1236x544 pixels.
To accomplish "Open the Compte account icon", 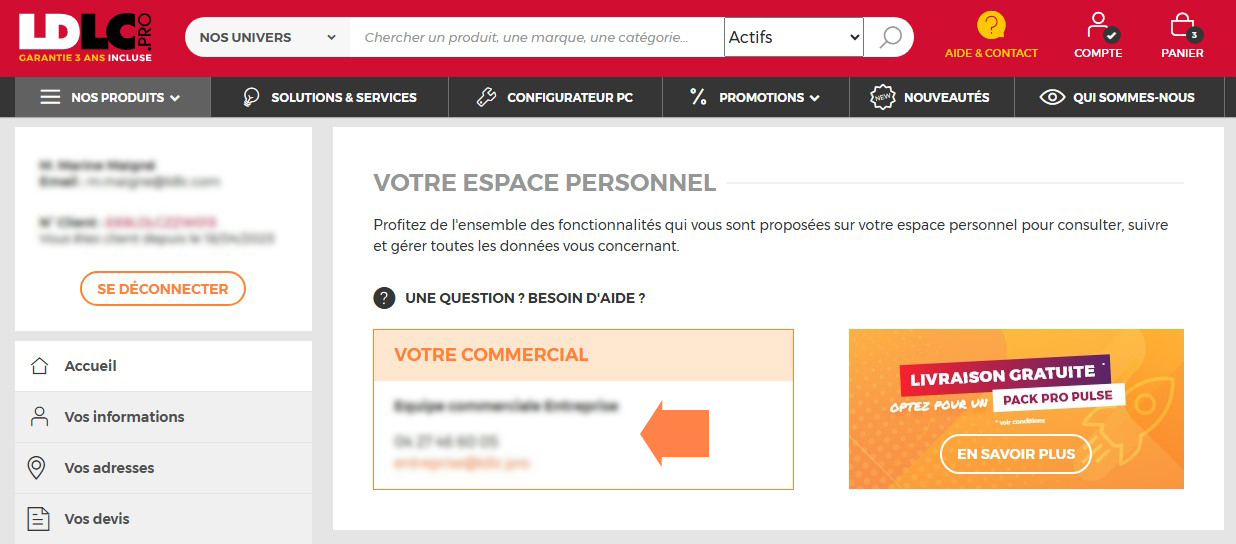I will (x=1098, y=25).
